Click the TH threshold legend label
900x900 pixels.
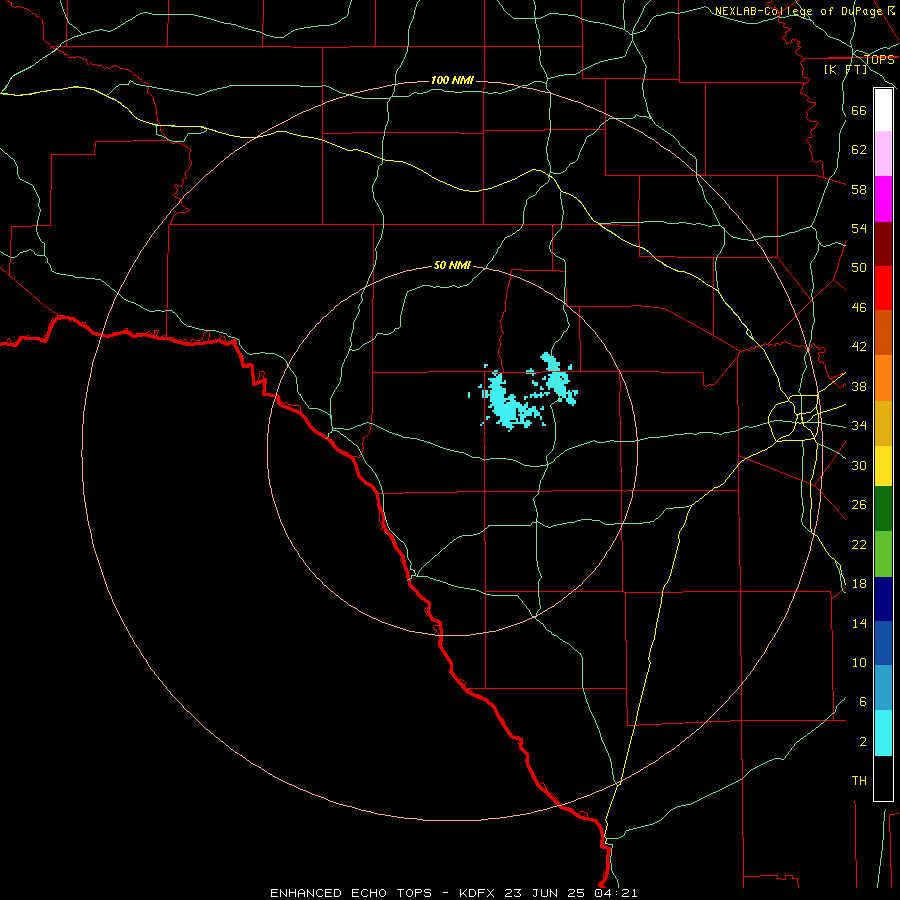point(859,781)
